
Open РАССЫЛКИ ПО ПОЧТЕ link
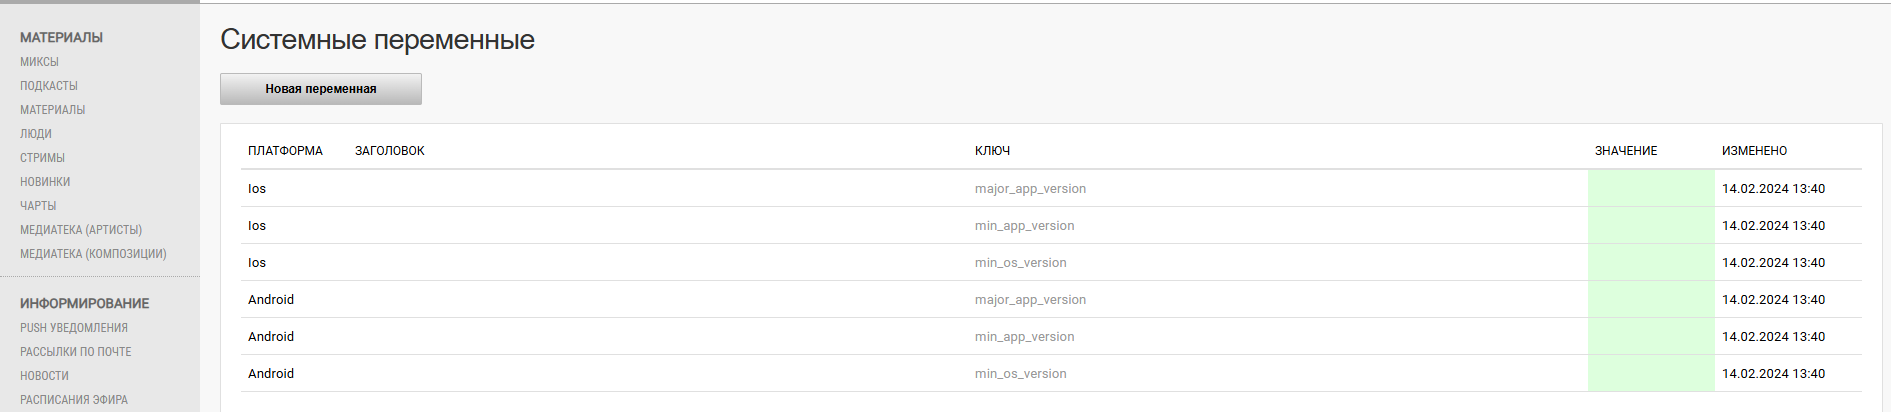[76, 352]
